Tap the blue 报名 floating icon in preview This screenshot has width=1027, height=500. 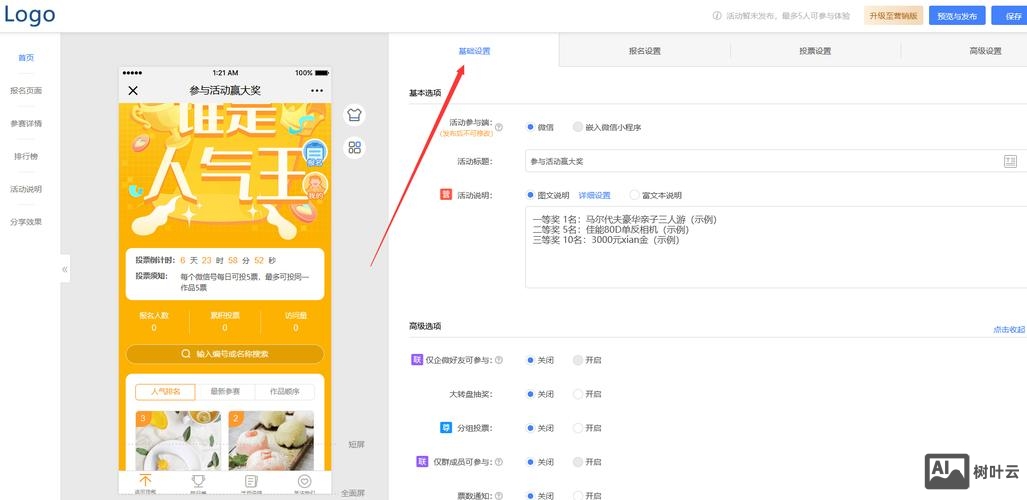[315, 152]
